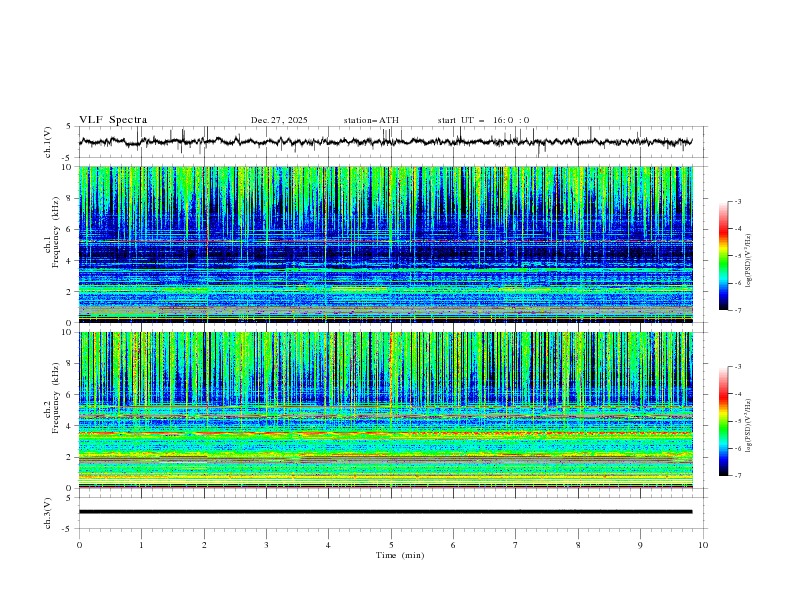Click the ch.1(V) waveform axis label
792x612 pixels.
49,142
